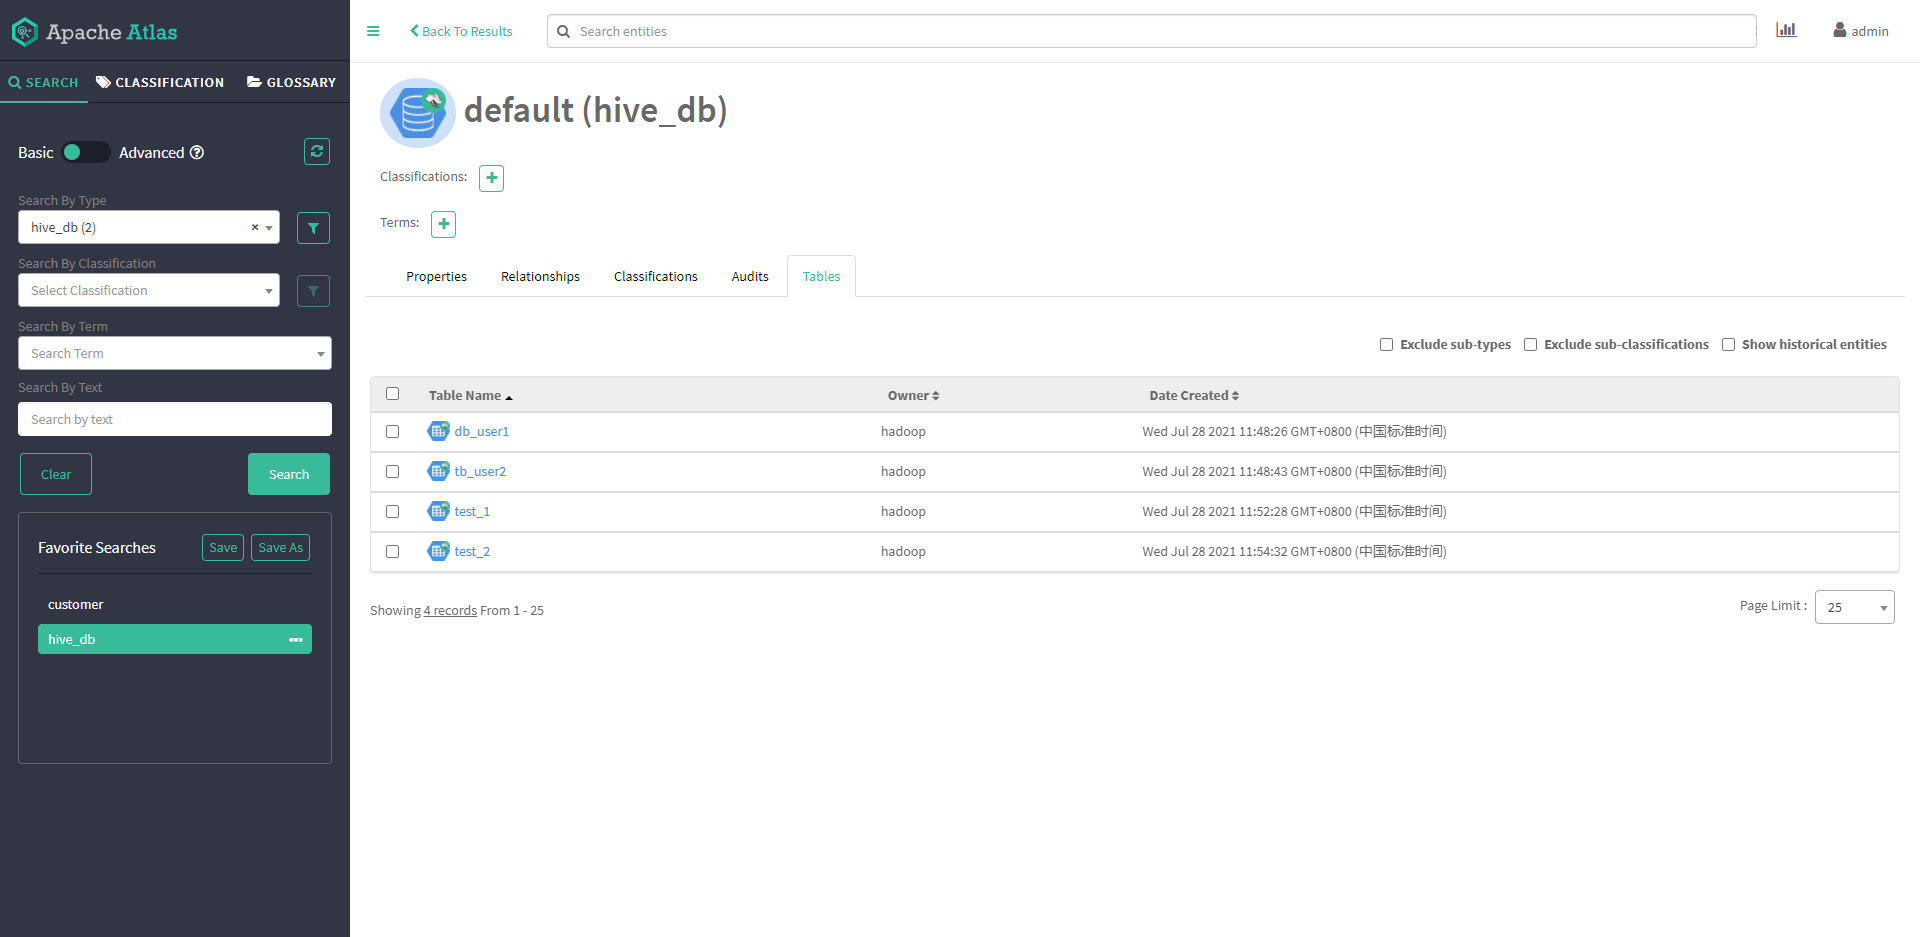Focus the Search by text field
The height and width of the screenshot is (937, 1920).
click(175, 419)
